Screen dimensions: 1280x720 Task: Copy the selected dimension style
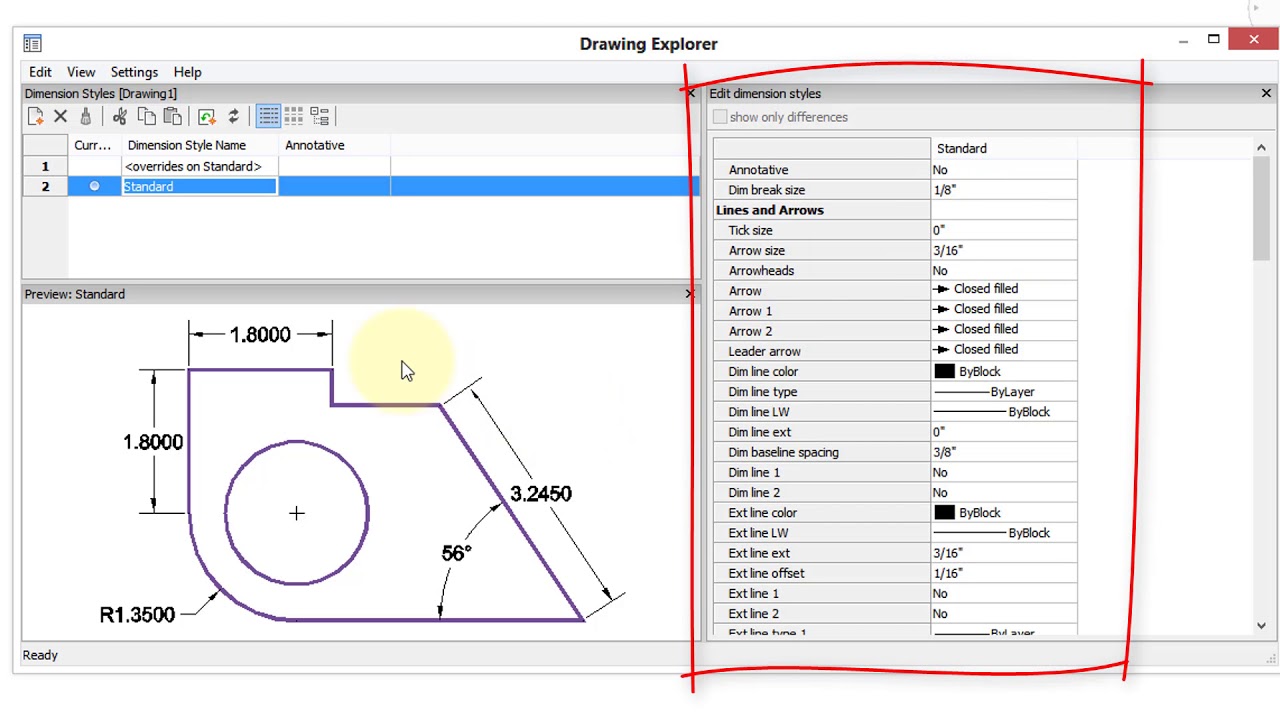146,117
